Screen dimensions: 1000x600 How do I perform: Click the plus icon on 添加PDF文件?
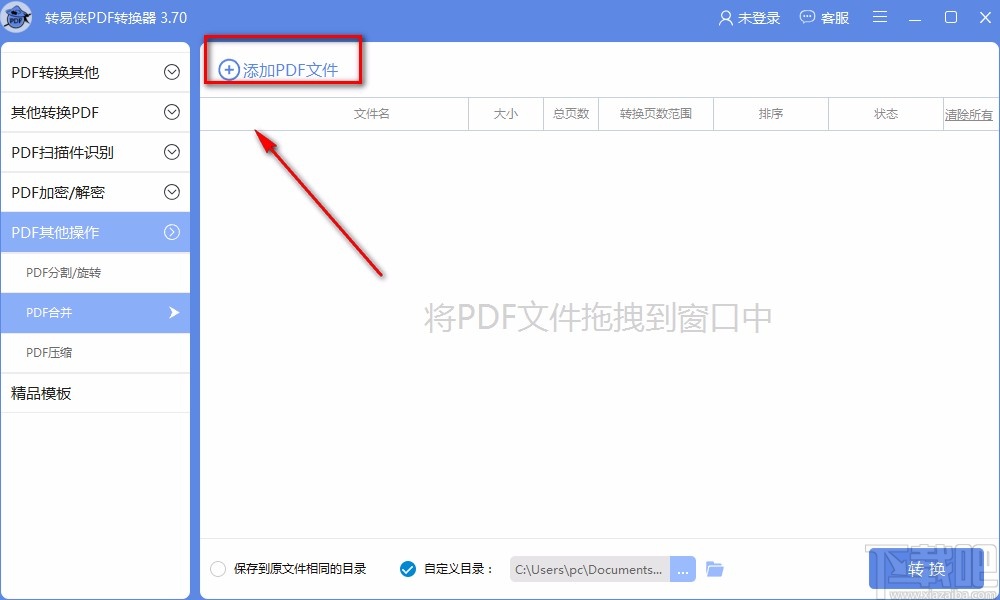(x=228, y=69)
